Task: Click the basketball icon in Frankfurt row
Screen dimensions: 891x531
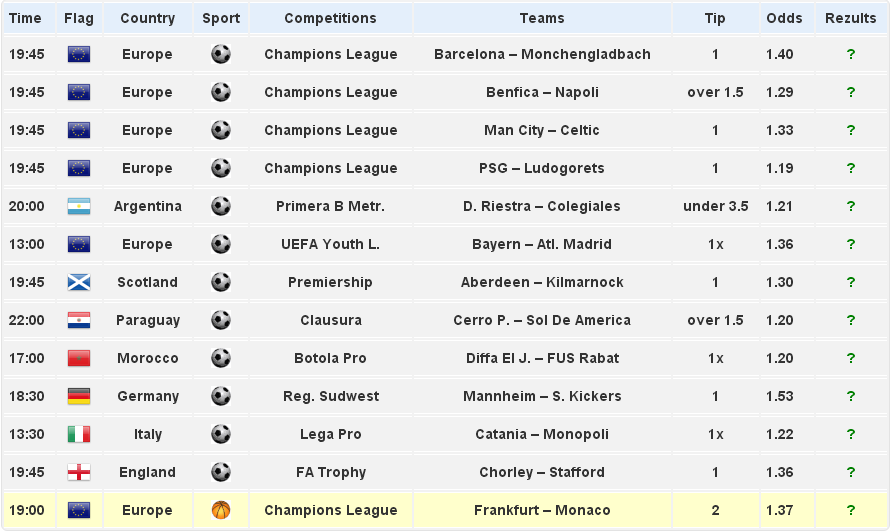Action: coord(221,510)
